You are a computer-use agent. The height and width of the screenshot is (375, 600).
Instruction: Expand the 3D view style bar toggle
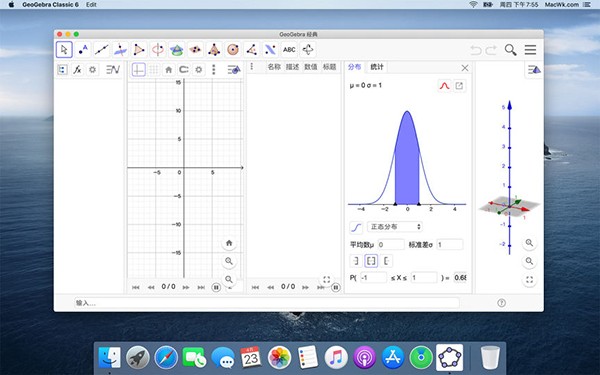tap(534, 70)
